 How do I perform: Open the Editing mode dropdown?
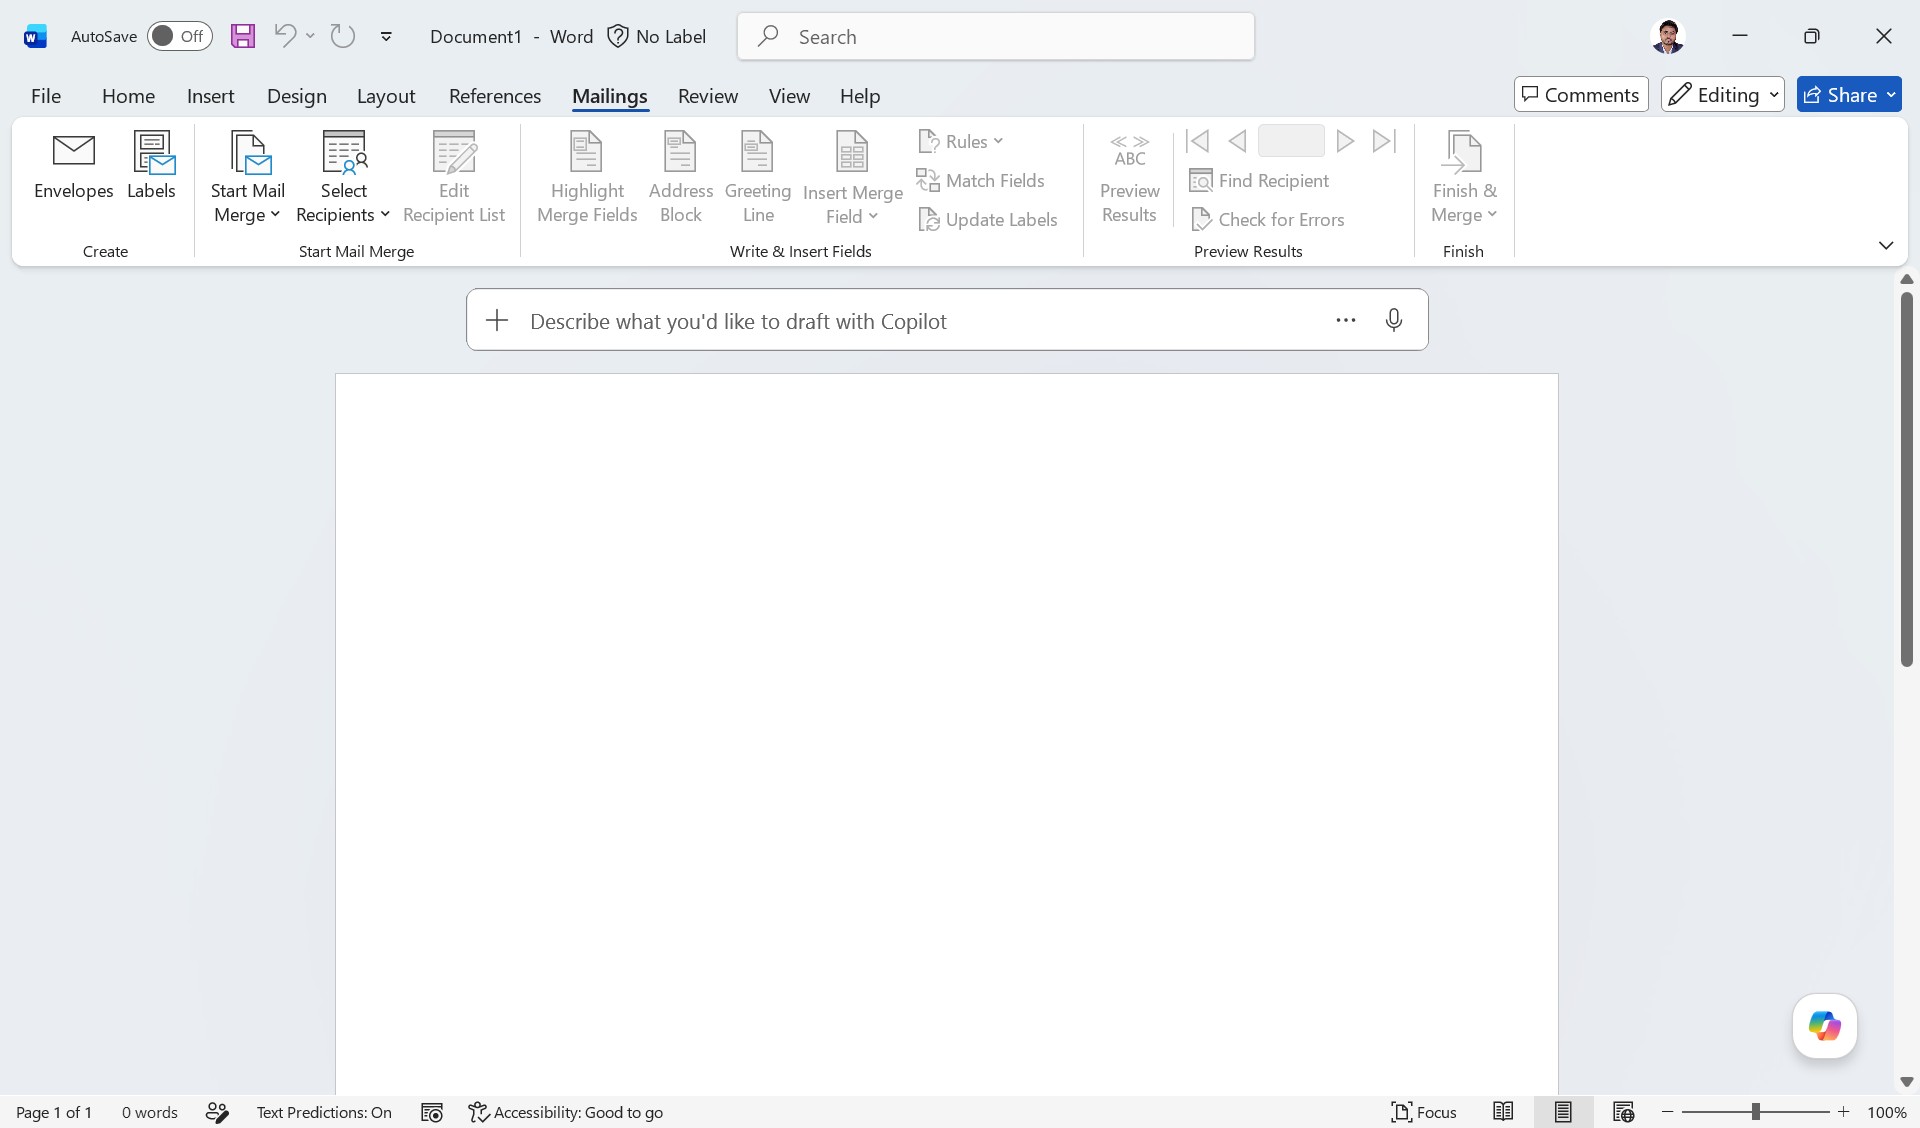1723,94
